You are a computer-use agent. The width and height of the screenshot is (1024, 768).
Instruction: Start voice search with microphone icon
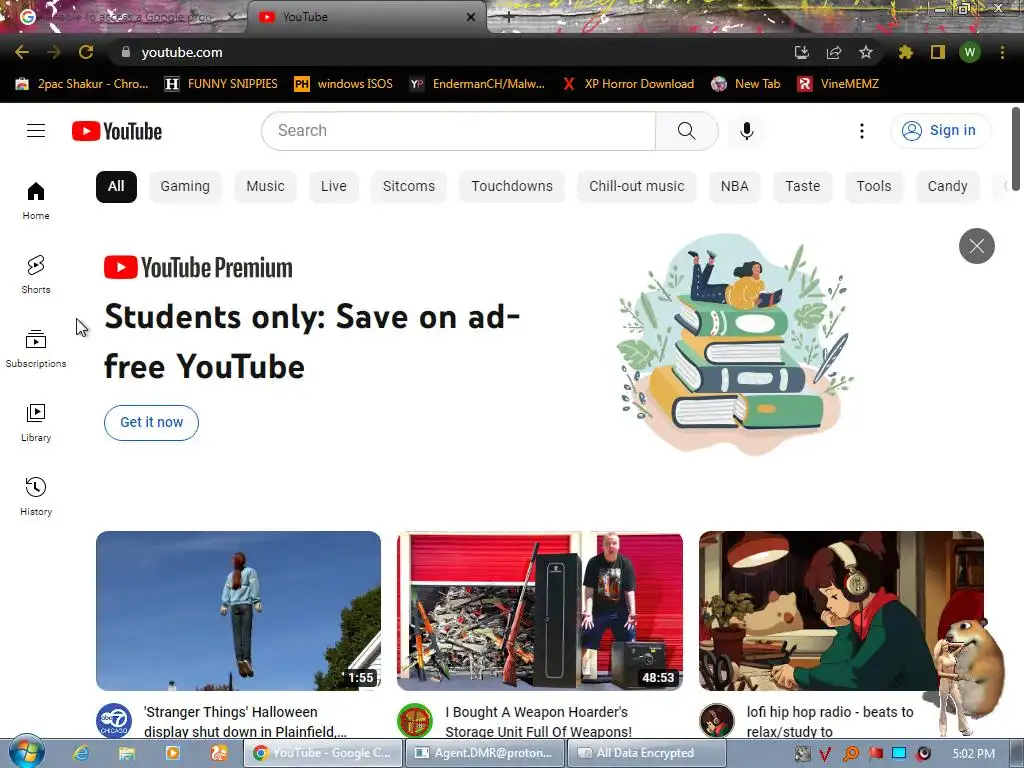746,131
